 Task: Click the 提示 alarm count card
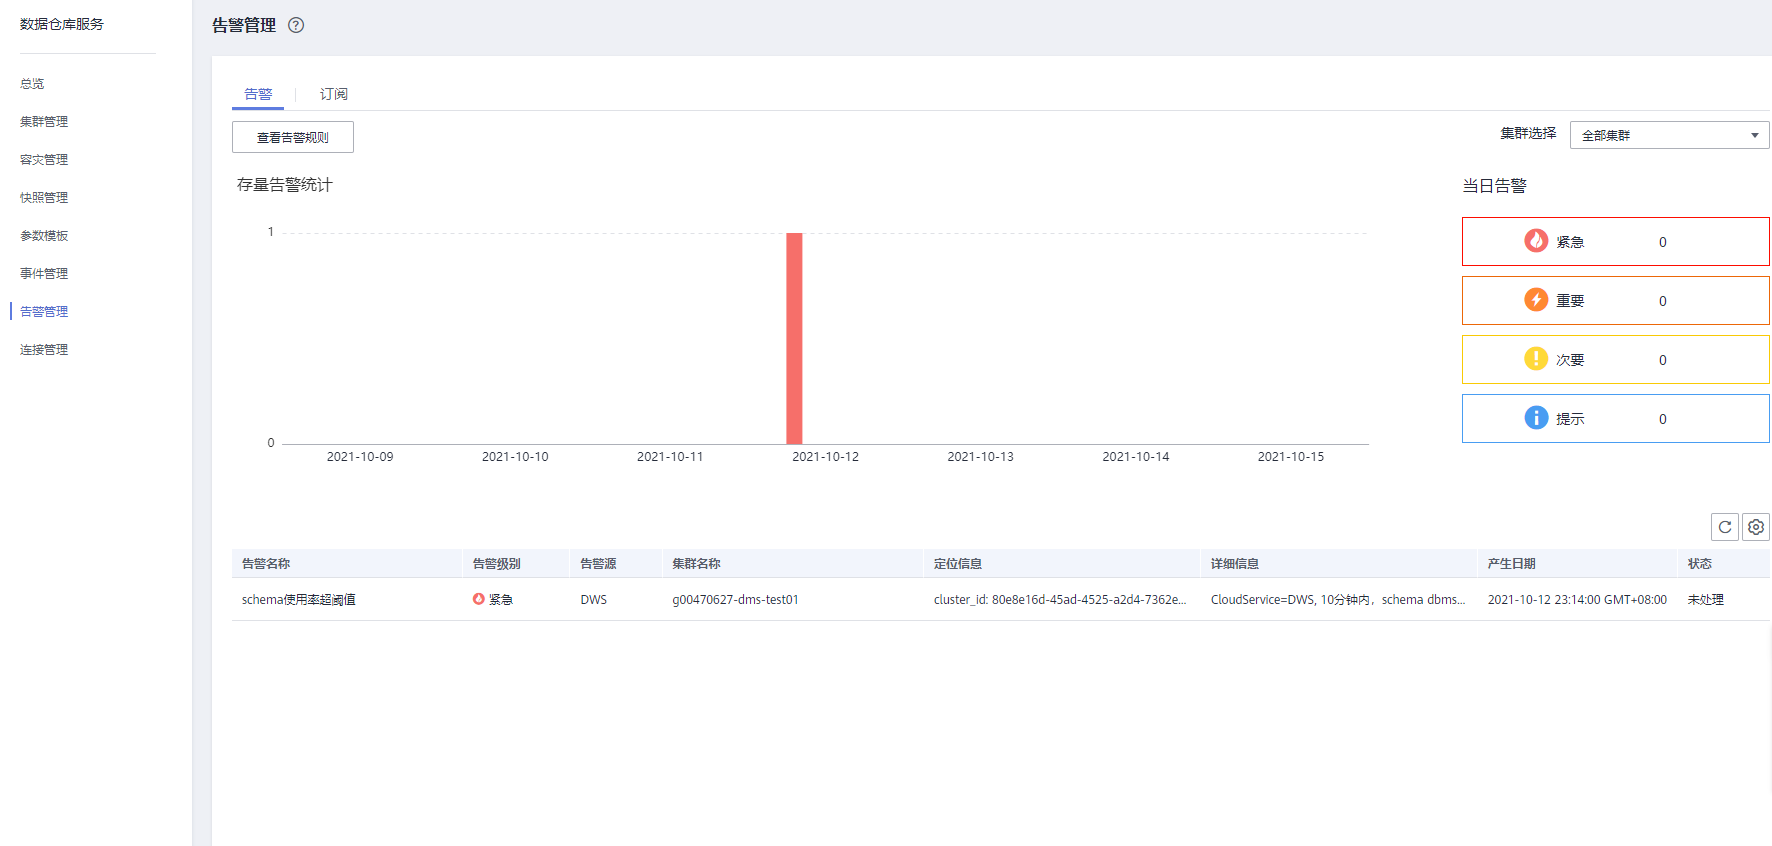pos(1615,418)
